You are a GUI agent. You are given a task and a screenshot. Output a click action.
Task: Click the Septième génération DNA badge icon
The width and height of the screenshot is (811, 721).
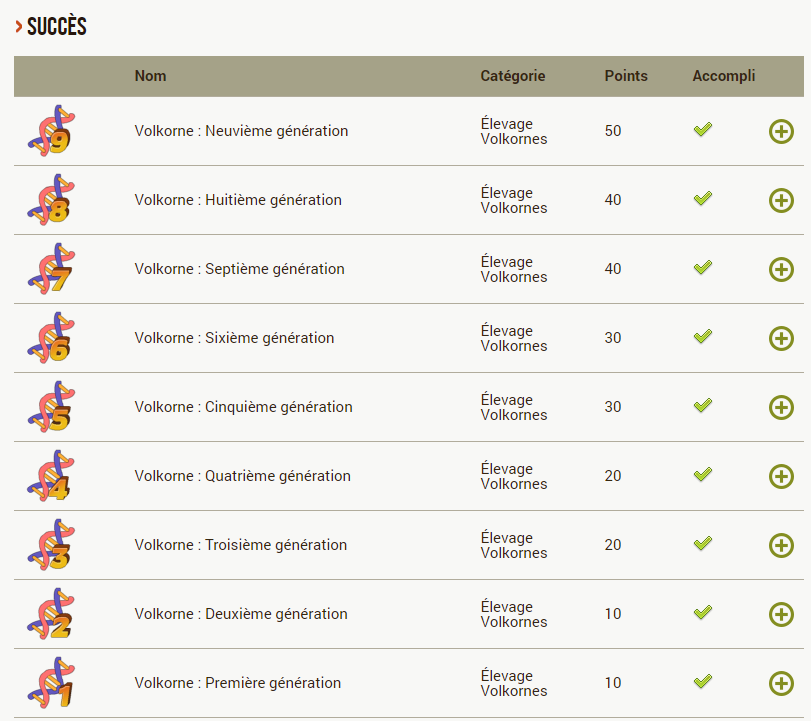click(52, 269)
